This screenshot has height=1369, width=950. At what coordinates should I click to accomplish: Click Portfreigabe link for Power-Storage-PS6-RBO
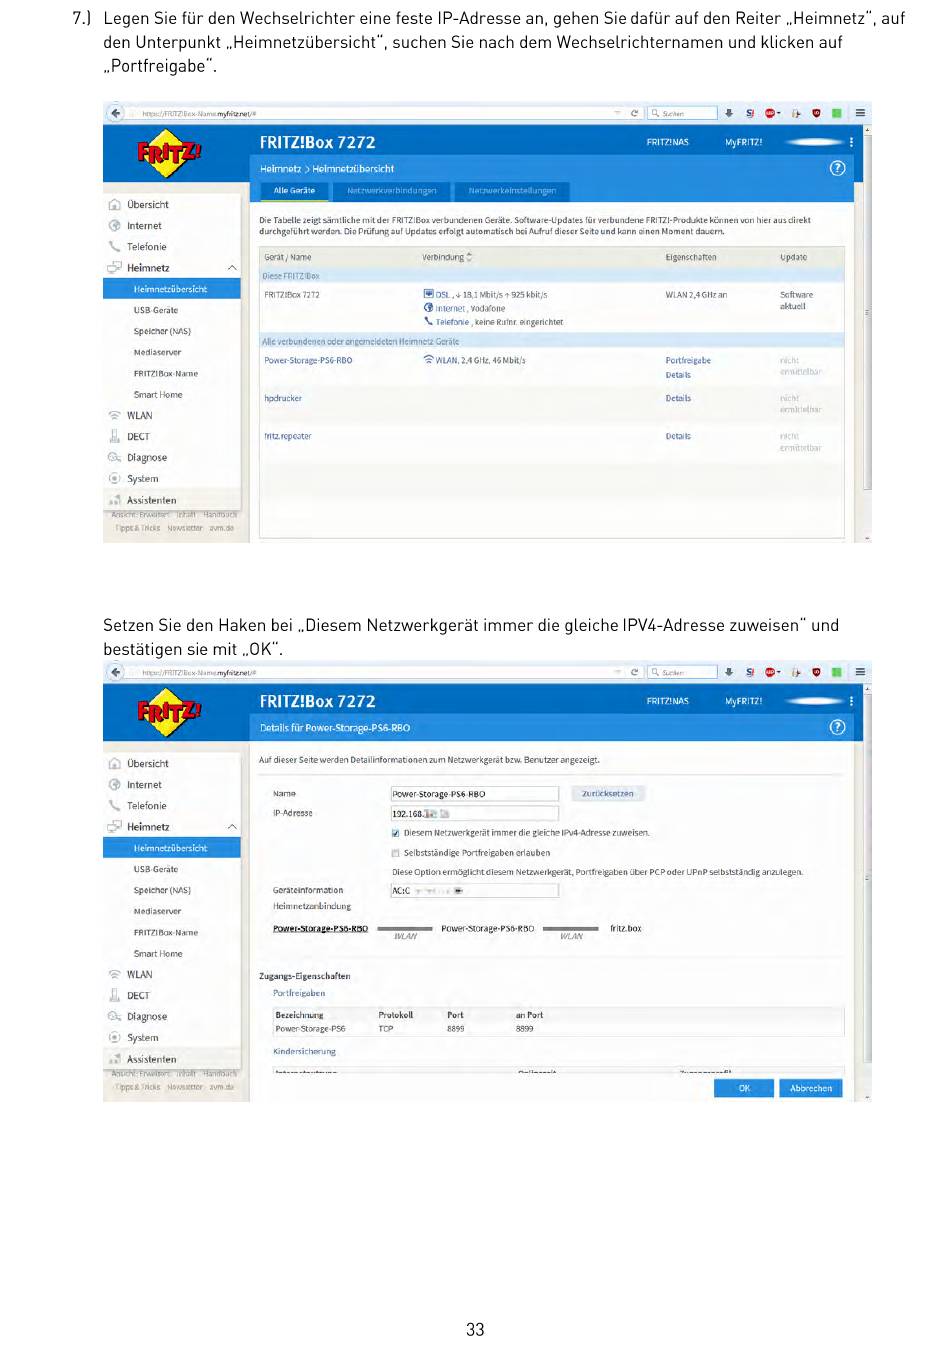point(688,360)
